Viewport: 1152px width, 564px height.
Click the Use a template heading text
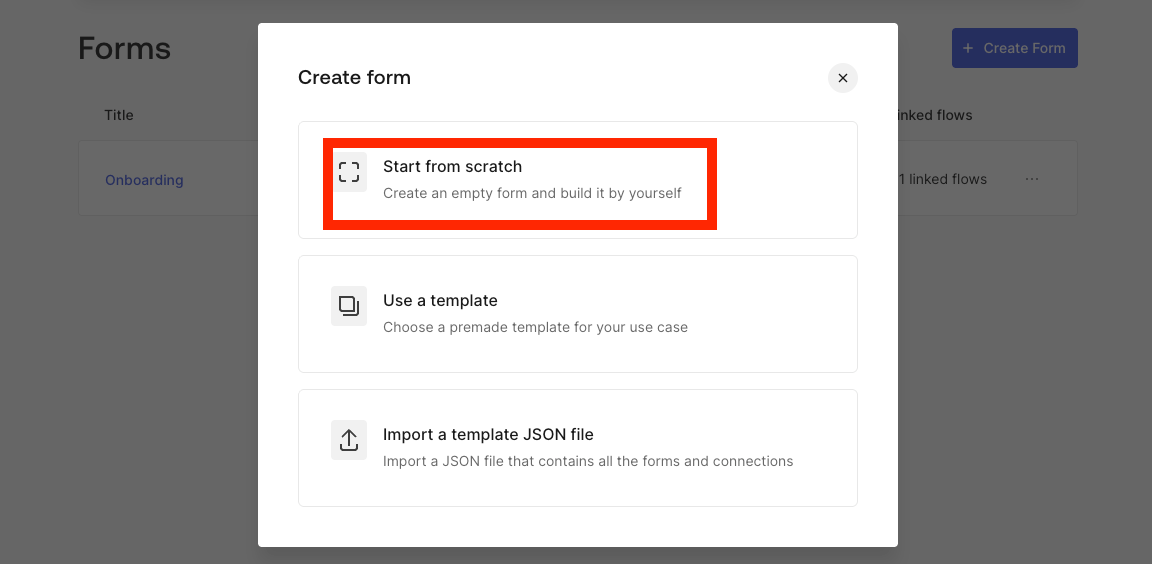[x=440, y=300]
